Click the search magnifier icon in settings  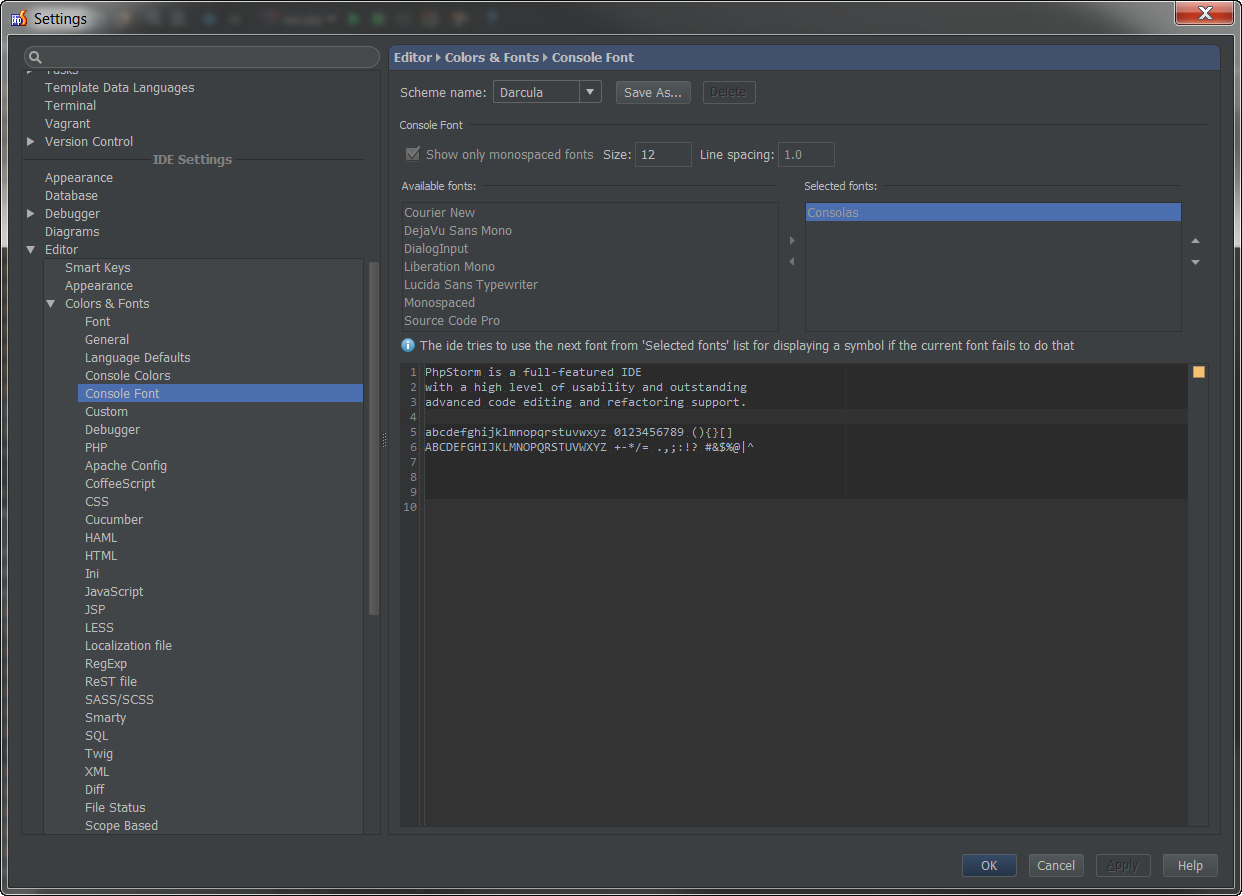34,58
